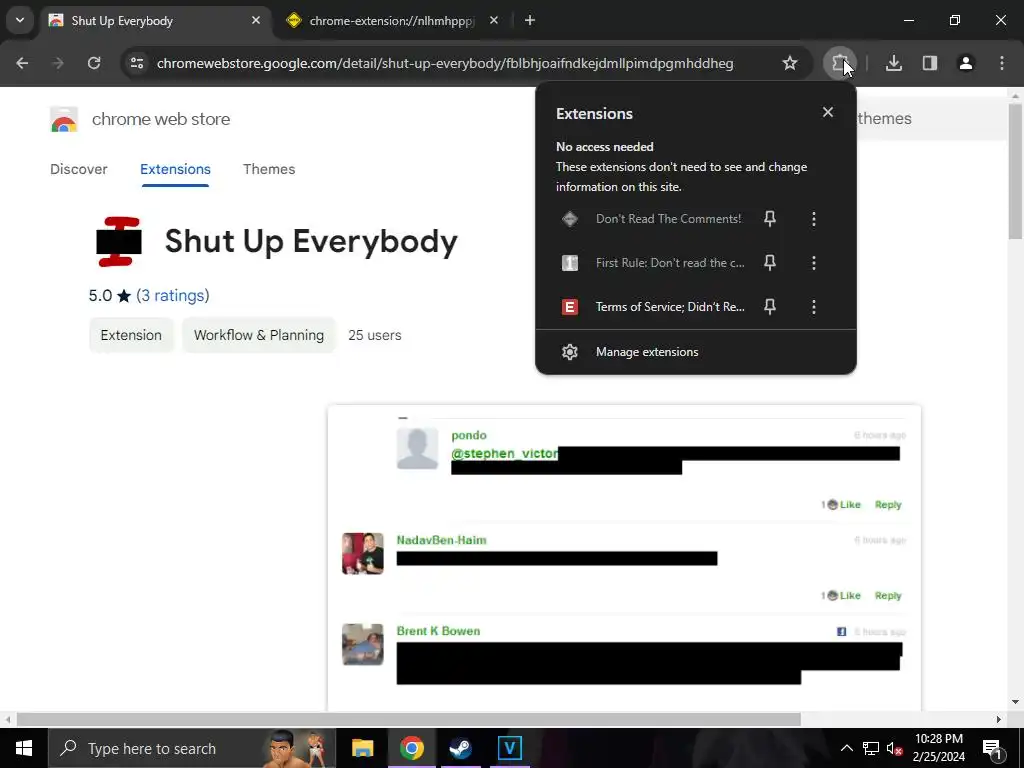
Task: Reload the current page
Action: pos(94,63)
